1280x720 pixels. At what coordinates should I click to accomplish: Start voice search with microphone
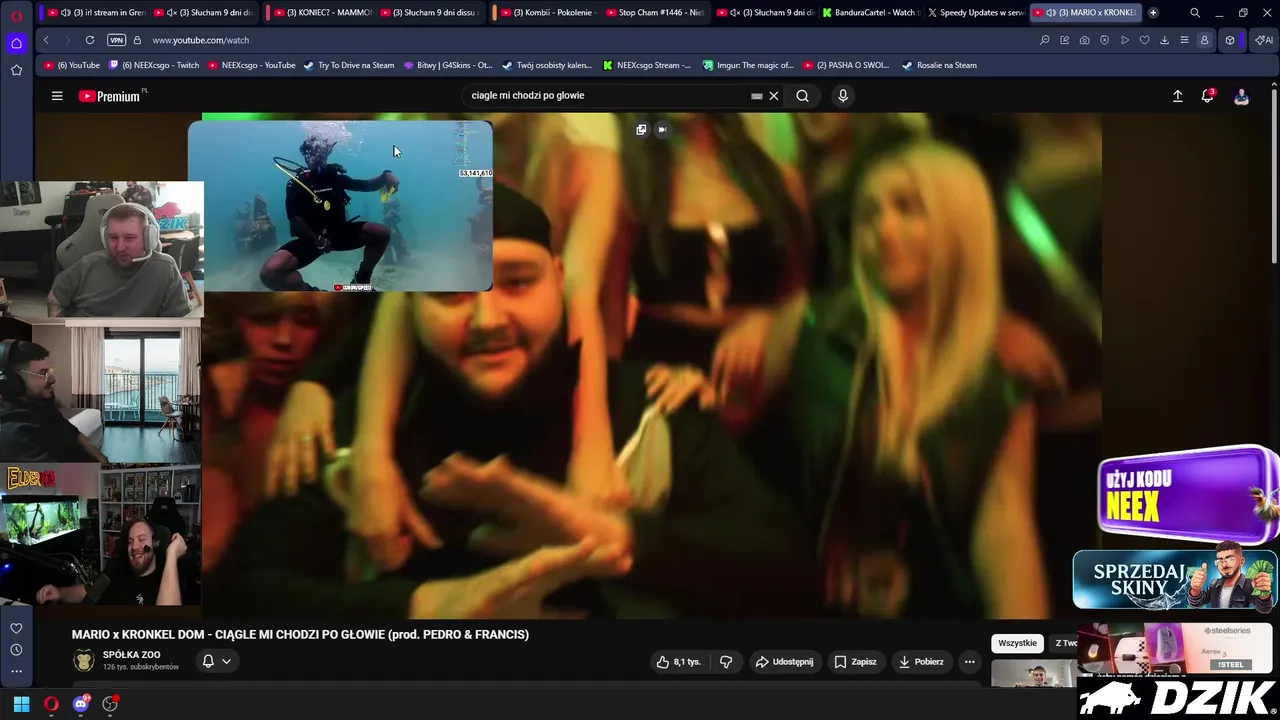pyautogui.click(x=843, y=96)
